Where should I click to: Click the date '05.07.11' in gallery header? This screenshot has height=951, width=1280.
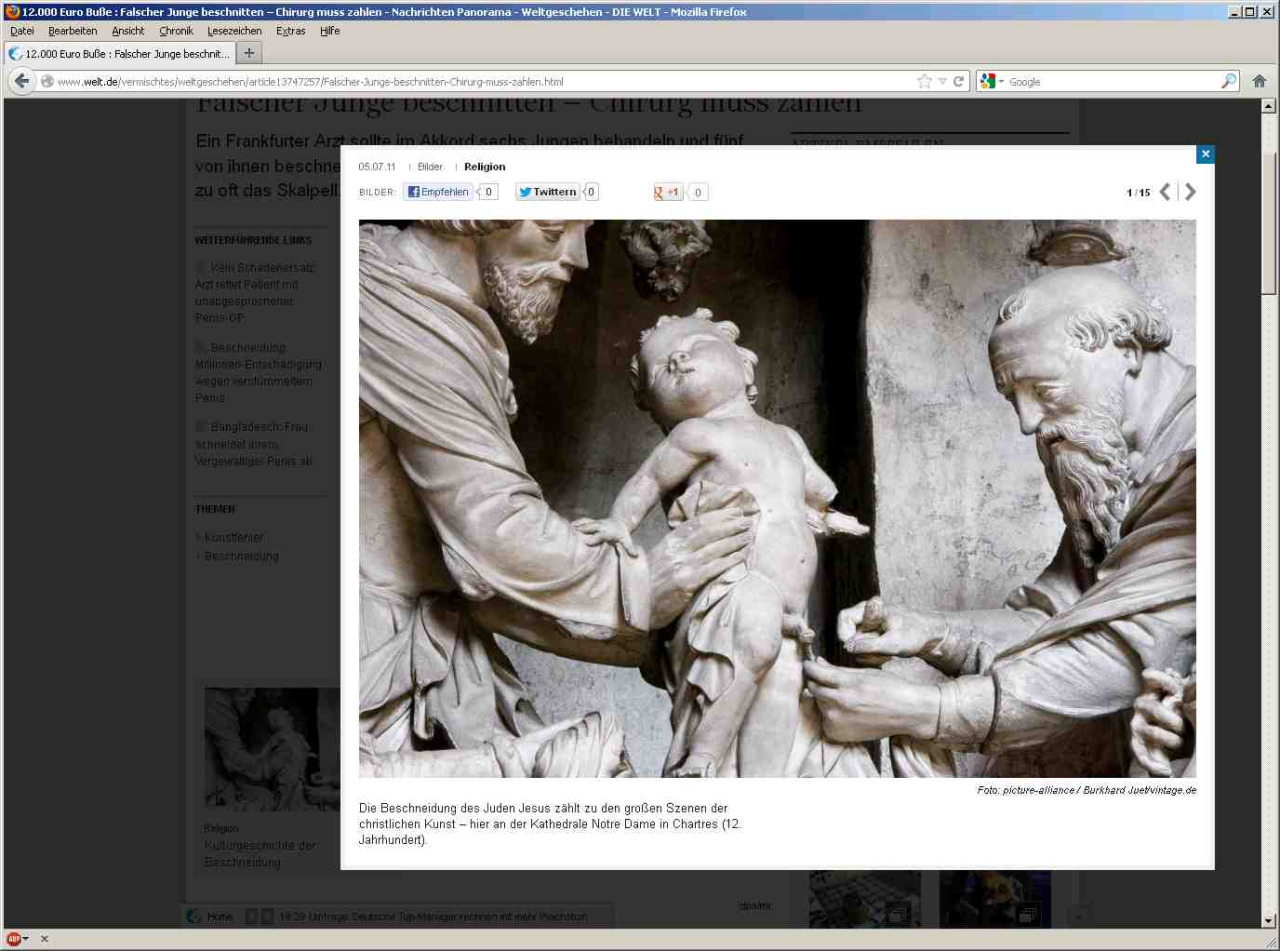click(377, 167)
